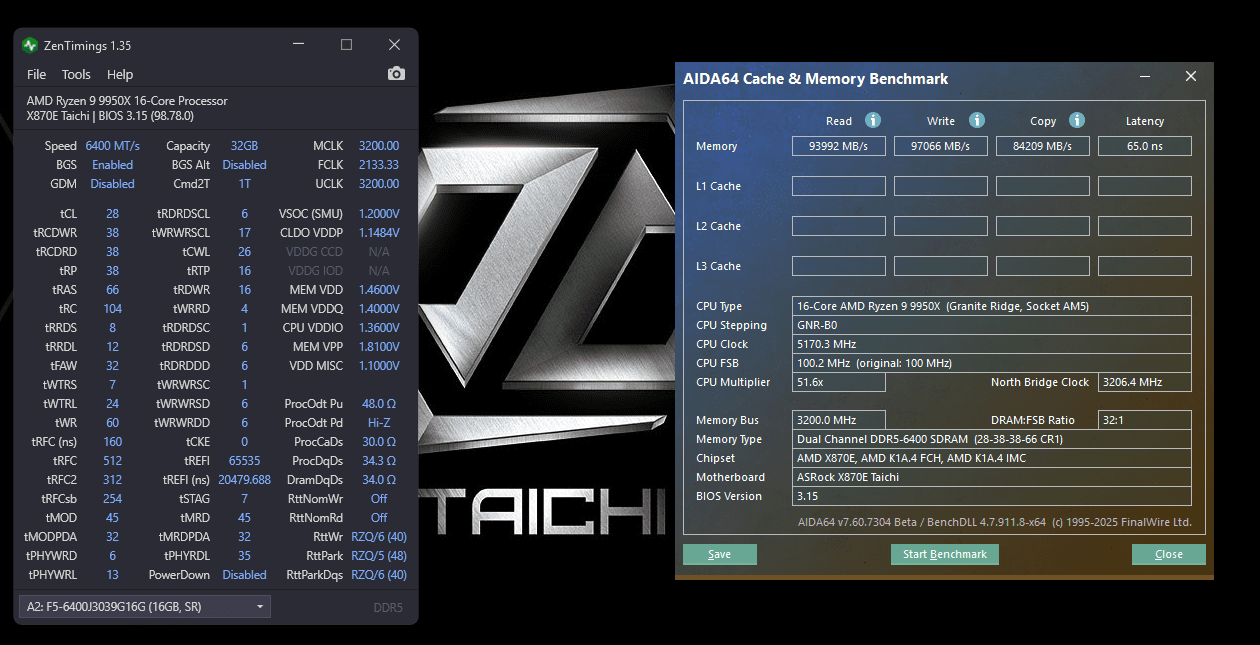The height and width of the screenshot is (645, 1260).
Task: Click the RttPark RZQ/5 (48) value
Action: click(x=378, y=556)
